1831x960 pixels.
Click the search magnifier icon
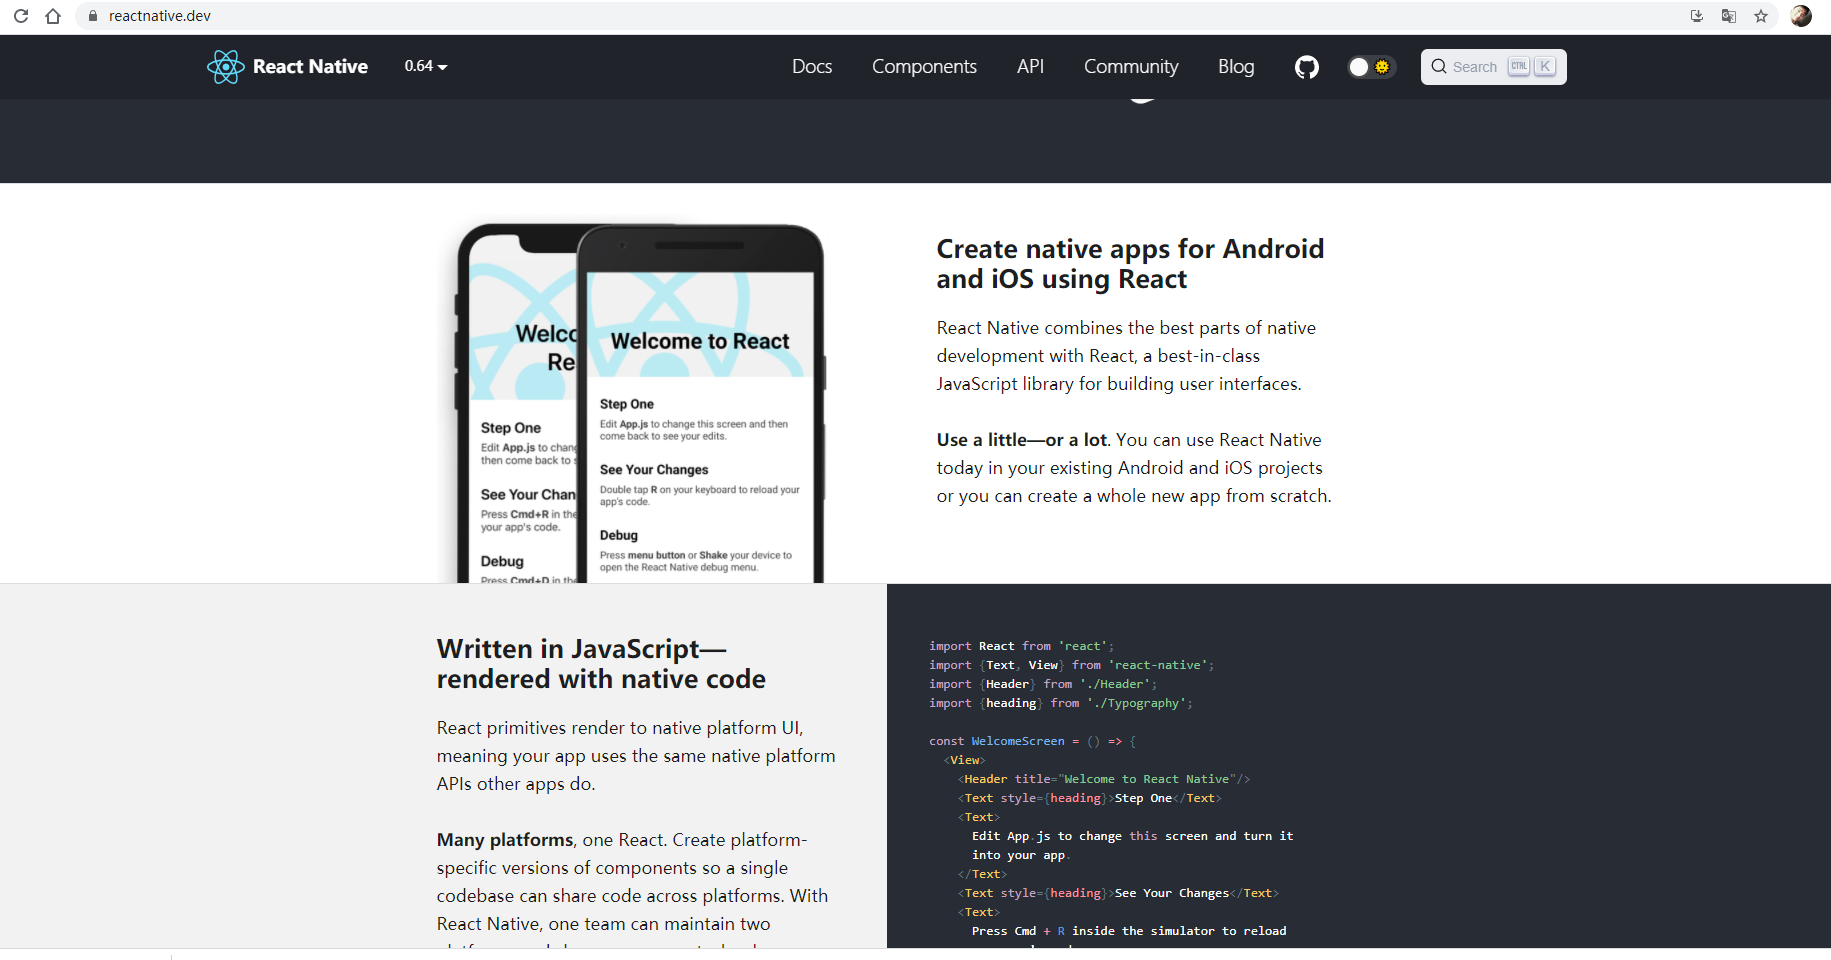click(x=1440, y=66)
